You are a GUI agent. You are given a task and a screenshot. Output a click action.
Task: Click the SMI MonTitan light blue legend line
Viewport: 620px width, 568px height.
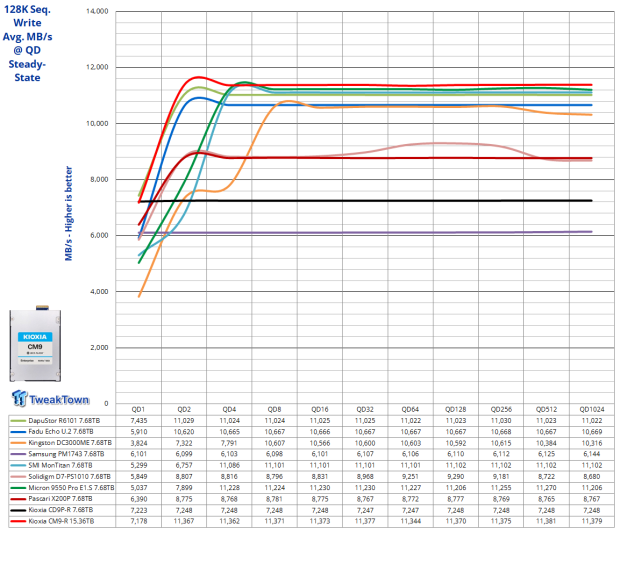[18, 466]
